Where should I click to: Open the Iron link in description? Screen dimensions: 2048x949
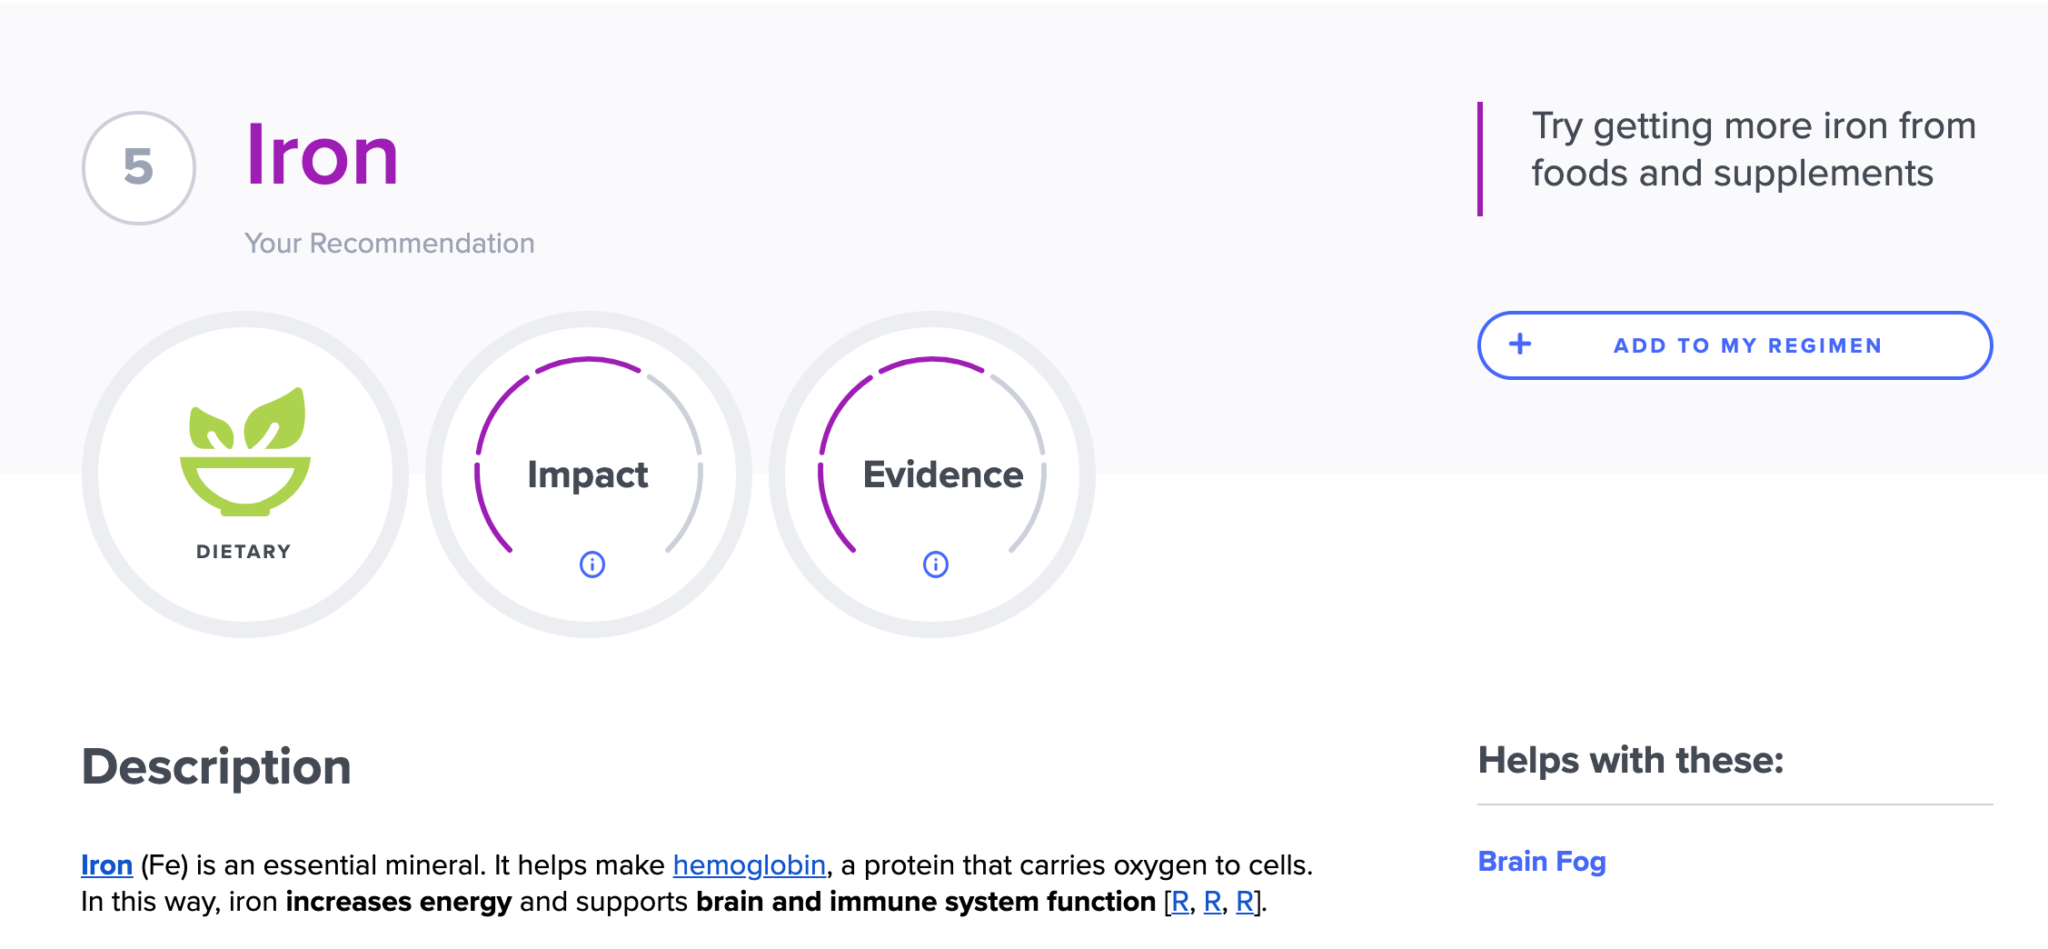coord(107,865)
